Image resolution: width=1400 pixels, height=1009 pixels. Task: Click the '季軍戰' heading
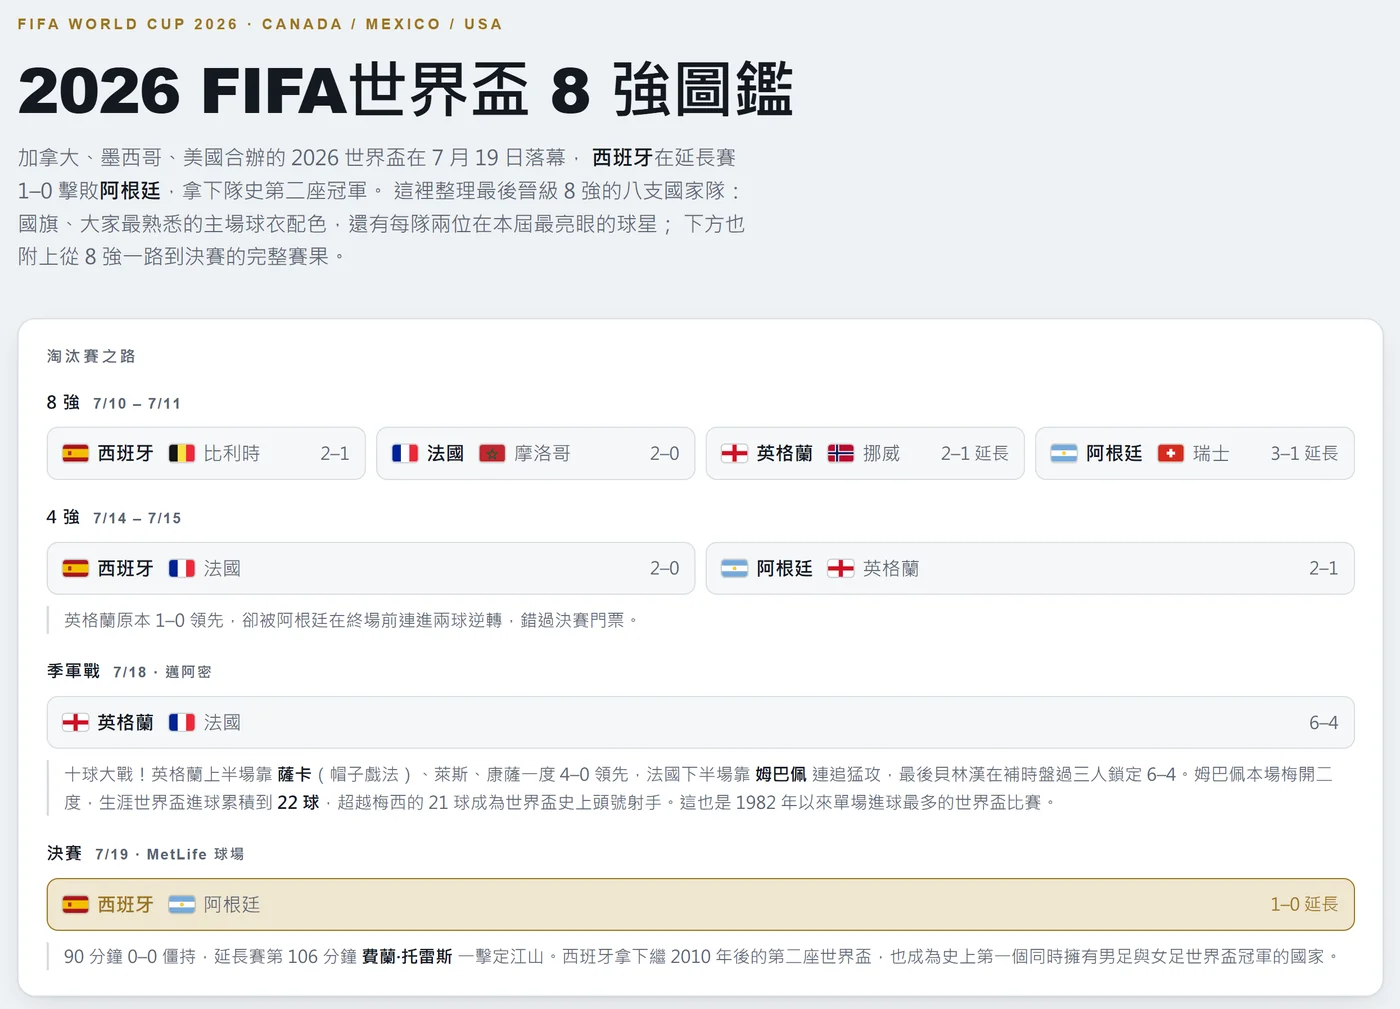pyautogui.click(x=73, y=671)
